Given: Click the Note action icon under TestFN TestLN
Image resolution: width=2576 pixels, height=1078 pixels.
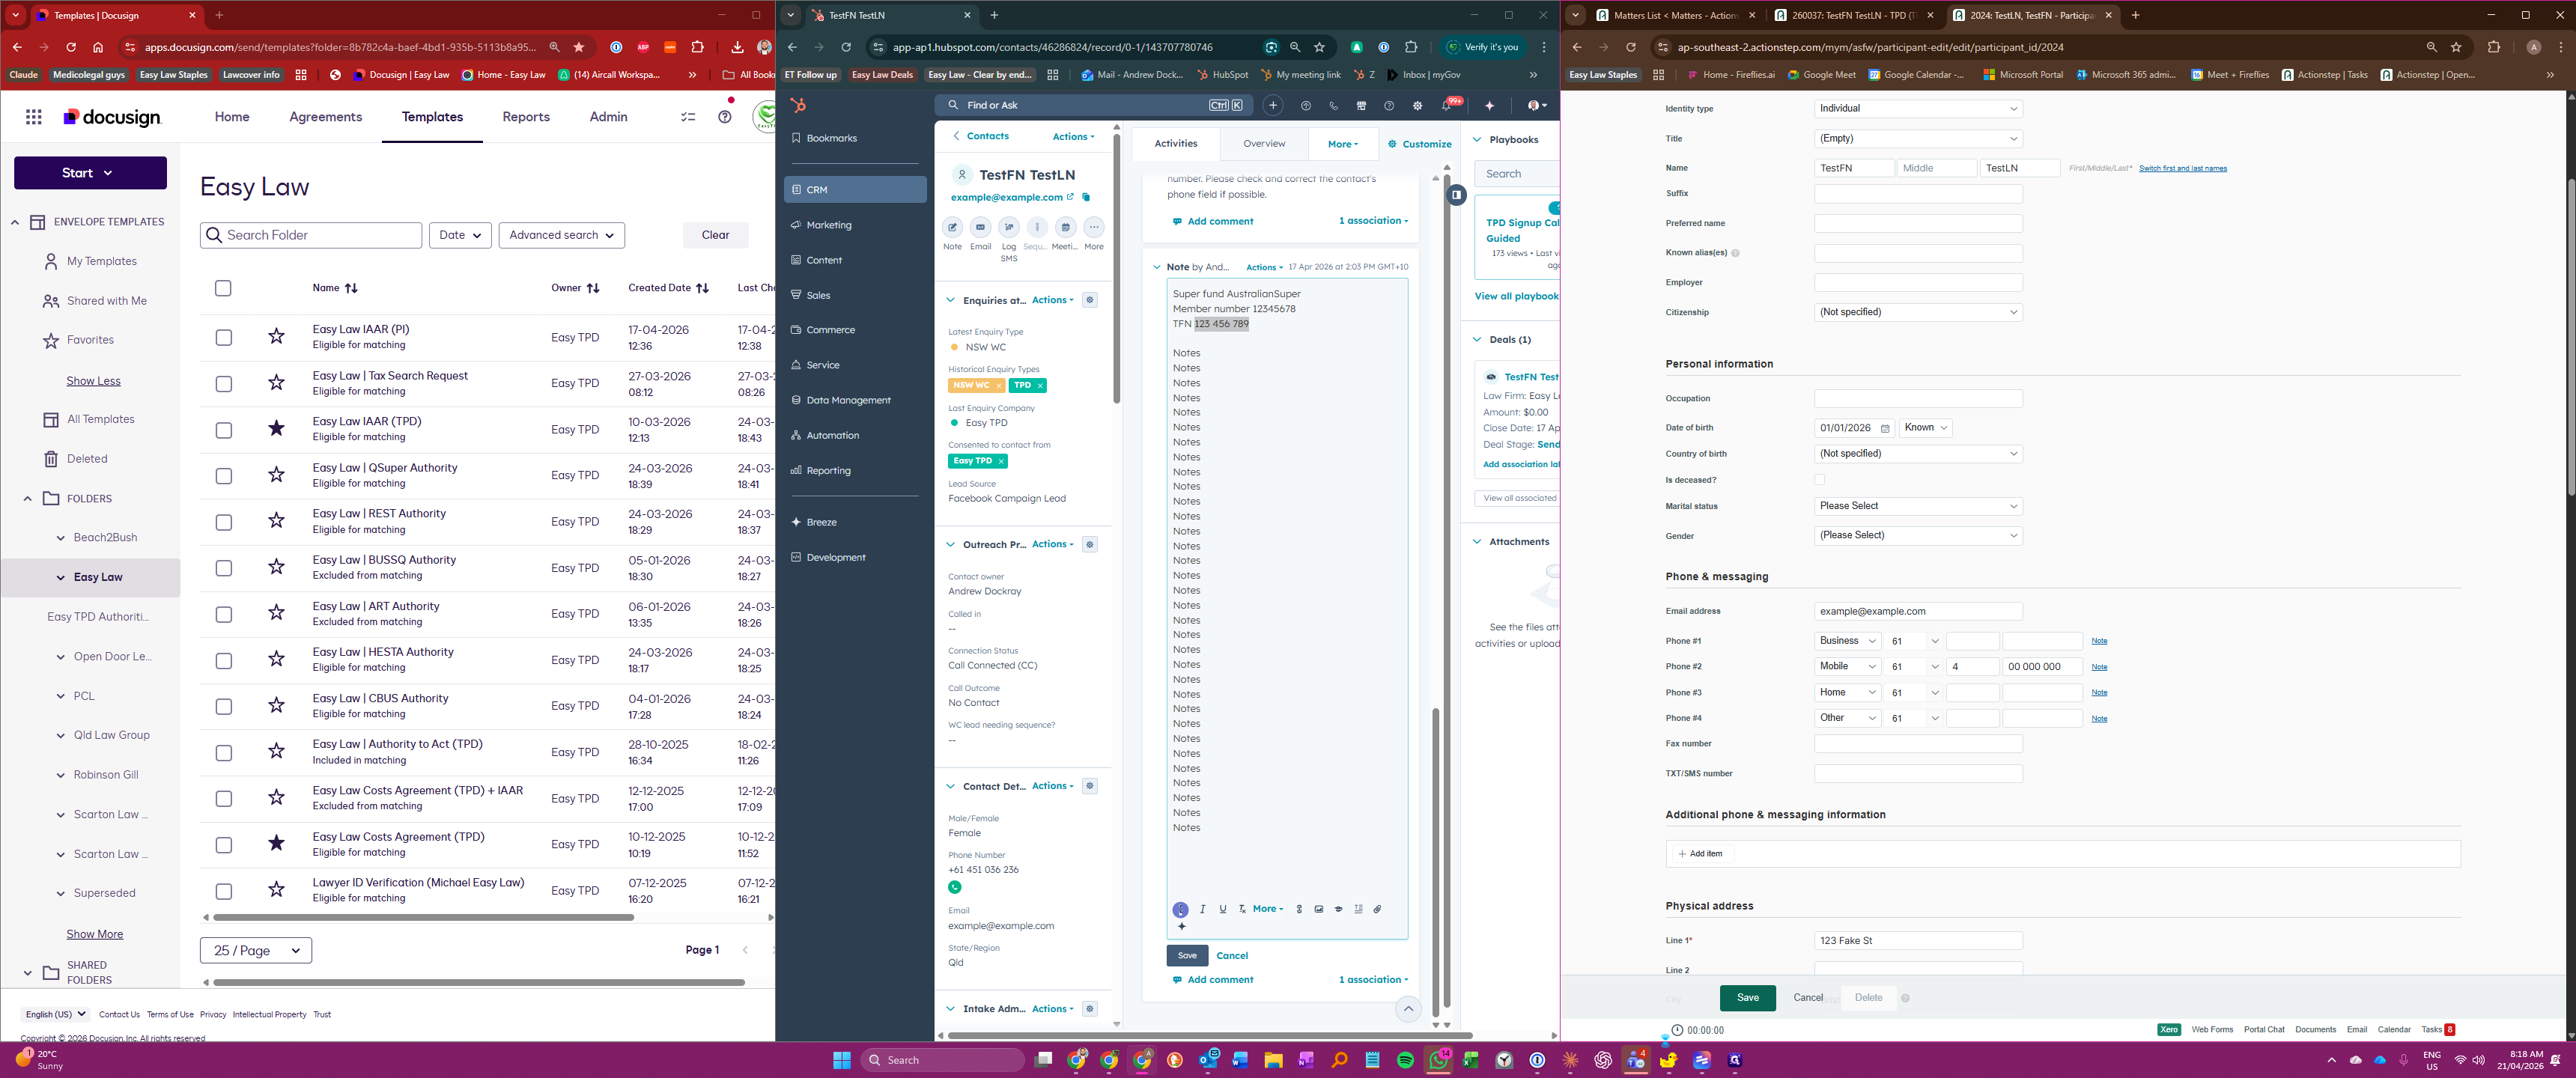Looking at the screenshot, I should tap(952, 228).
